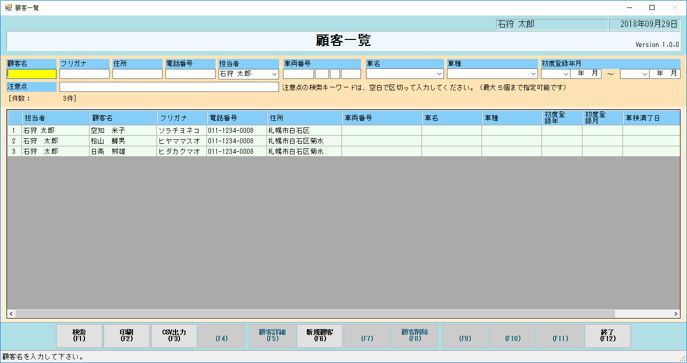Viewport: 687px width, 363px height.
Task: Click into the フリガナ search field
Action: 85,74
